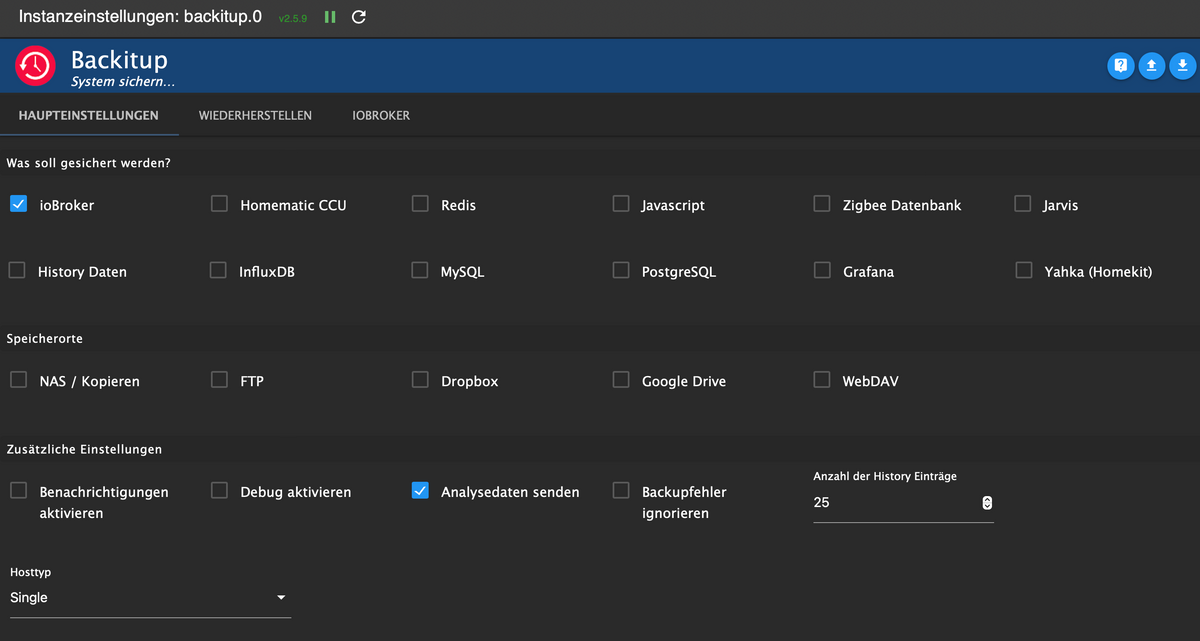Enable NAS / Kopieren storage checkbox

coord(18,380)
